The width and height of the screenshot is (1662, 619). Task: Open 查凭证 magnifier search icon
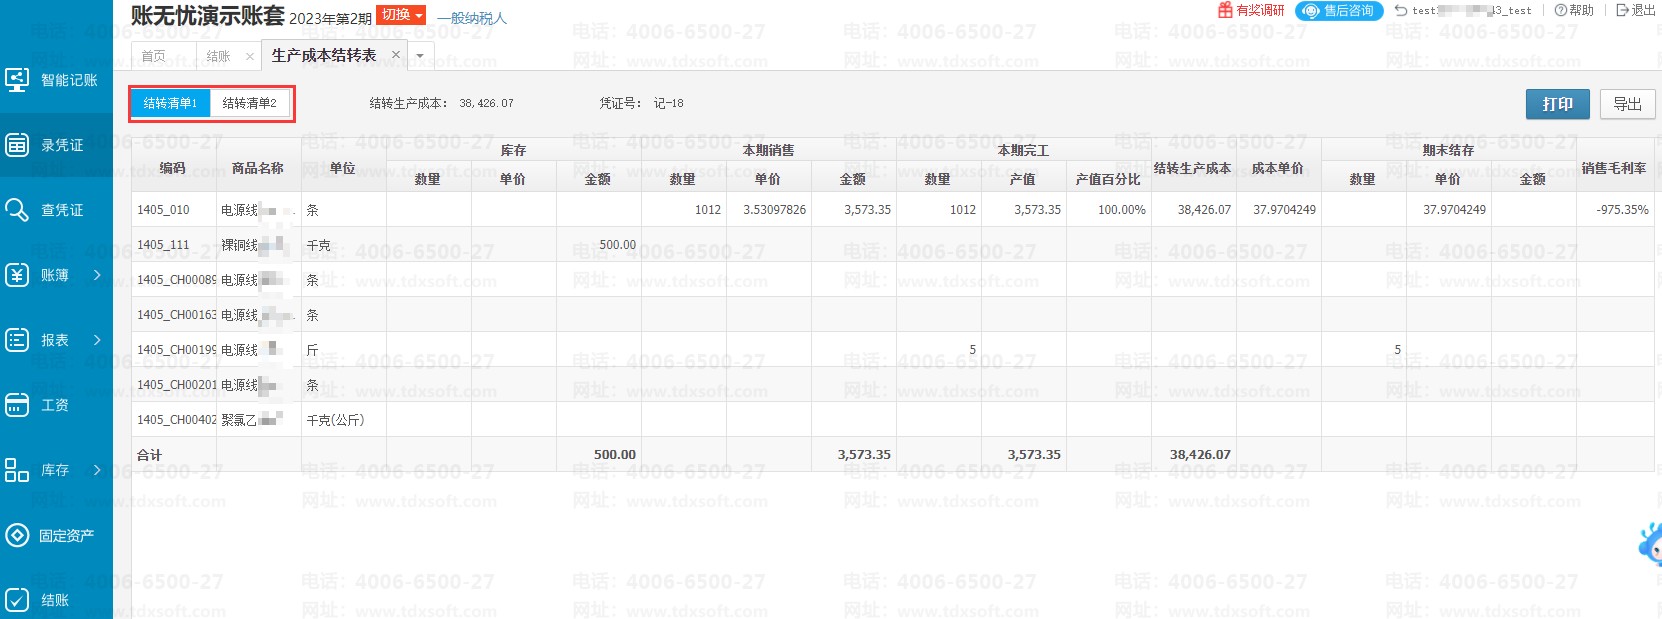click(17, 210)
